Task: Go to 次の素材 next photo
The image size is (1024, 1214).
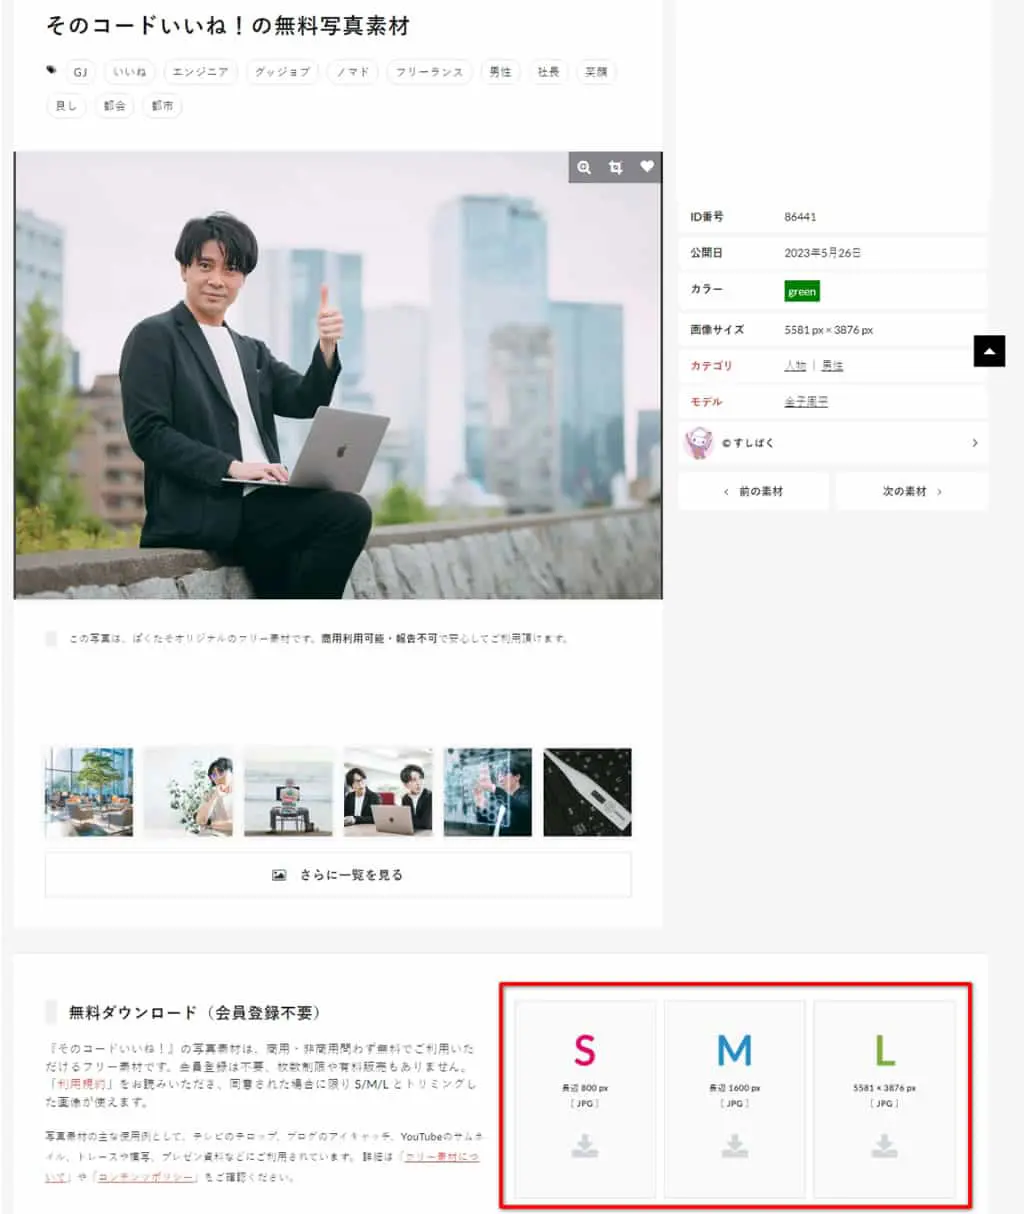Action: 911,491
